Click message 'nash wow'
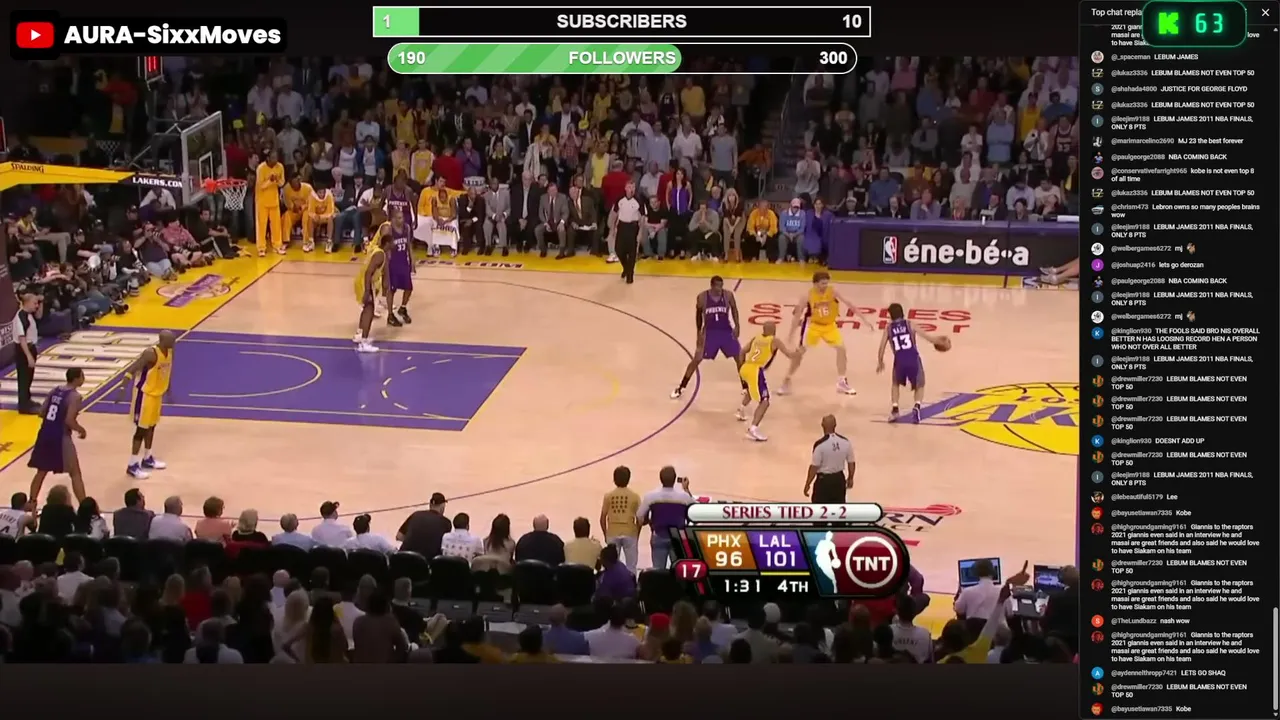The width and height of the screenshot is (1280, 720). tap(1175, 621)
